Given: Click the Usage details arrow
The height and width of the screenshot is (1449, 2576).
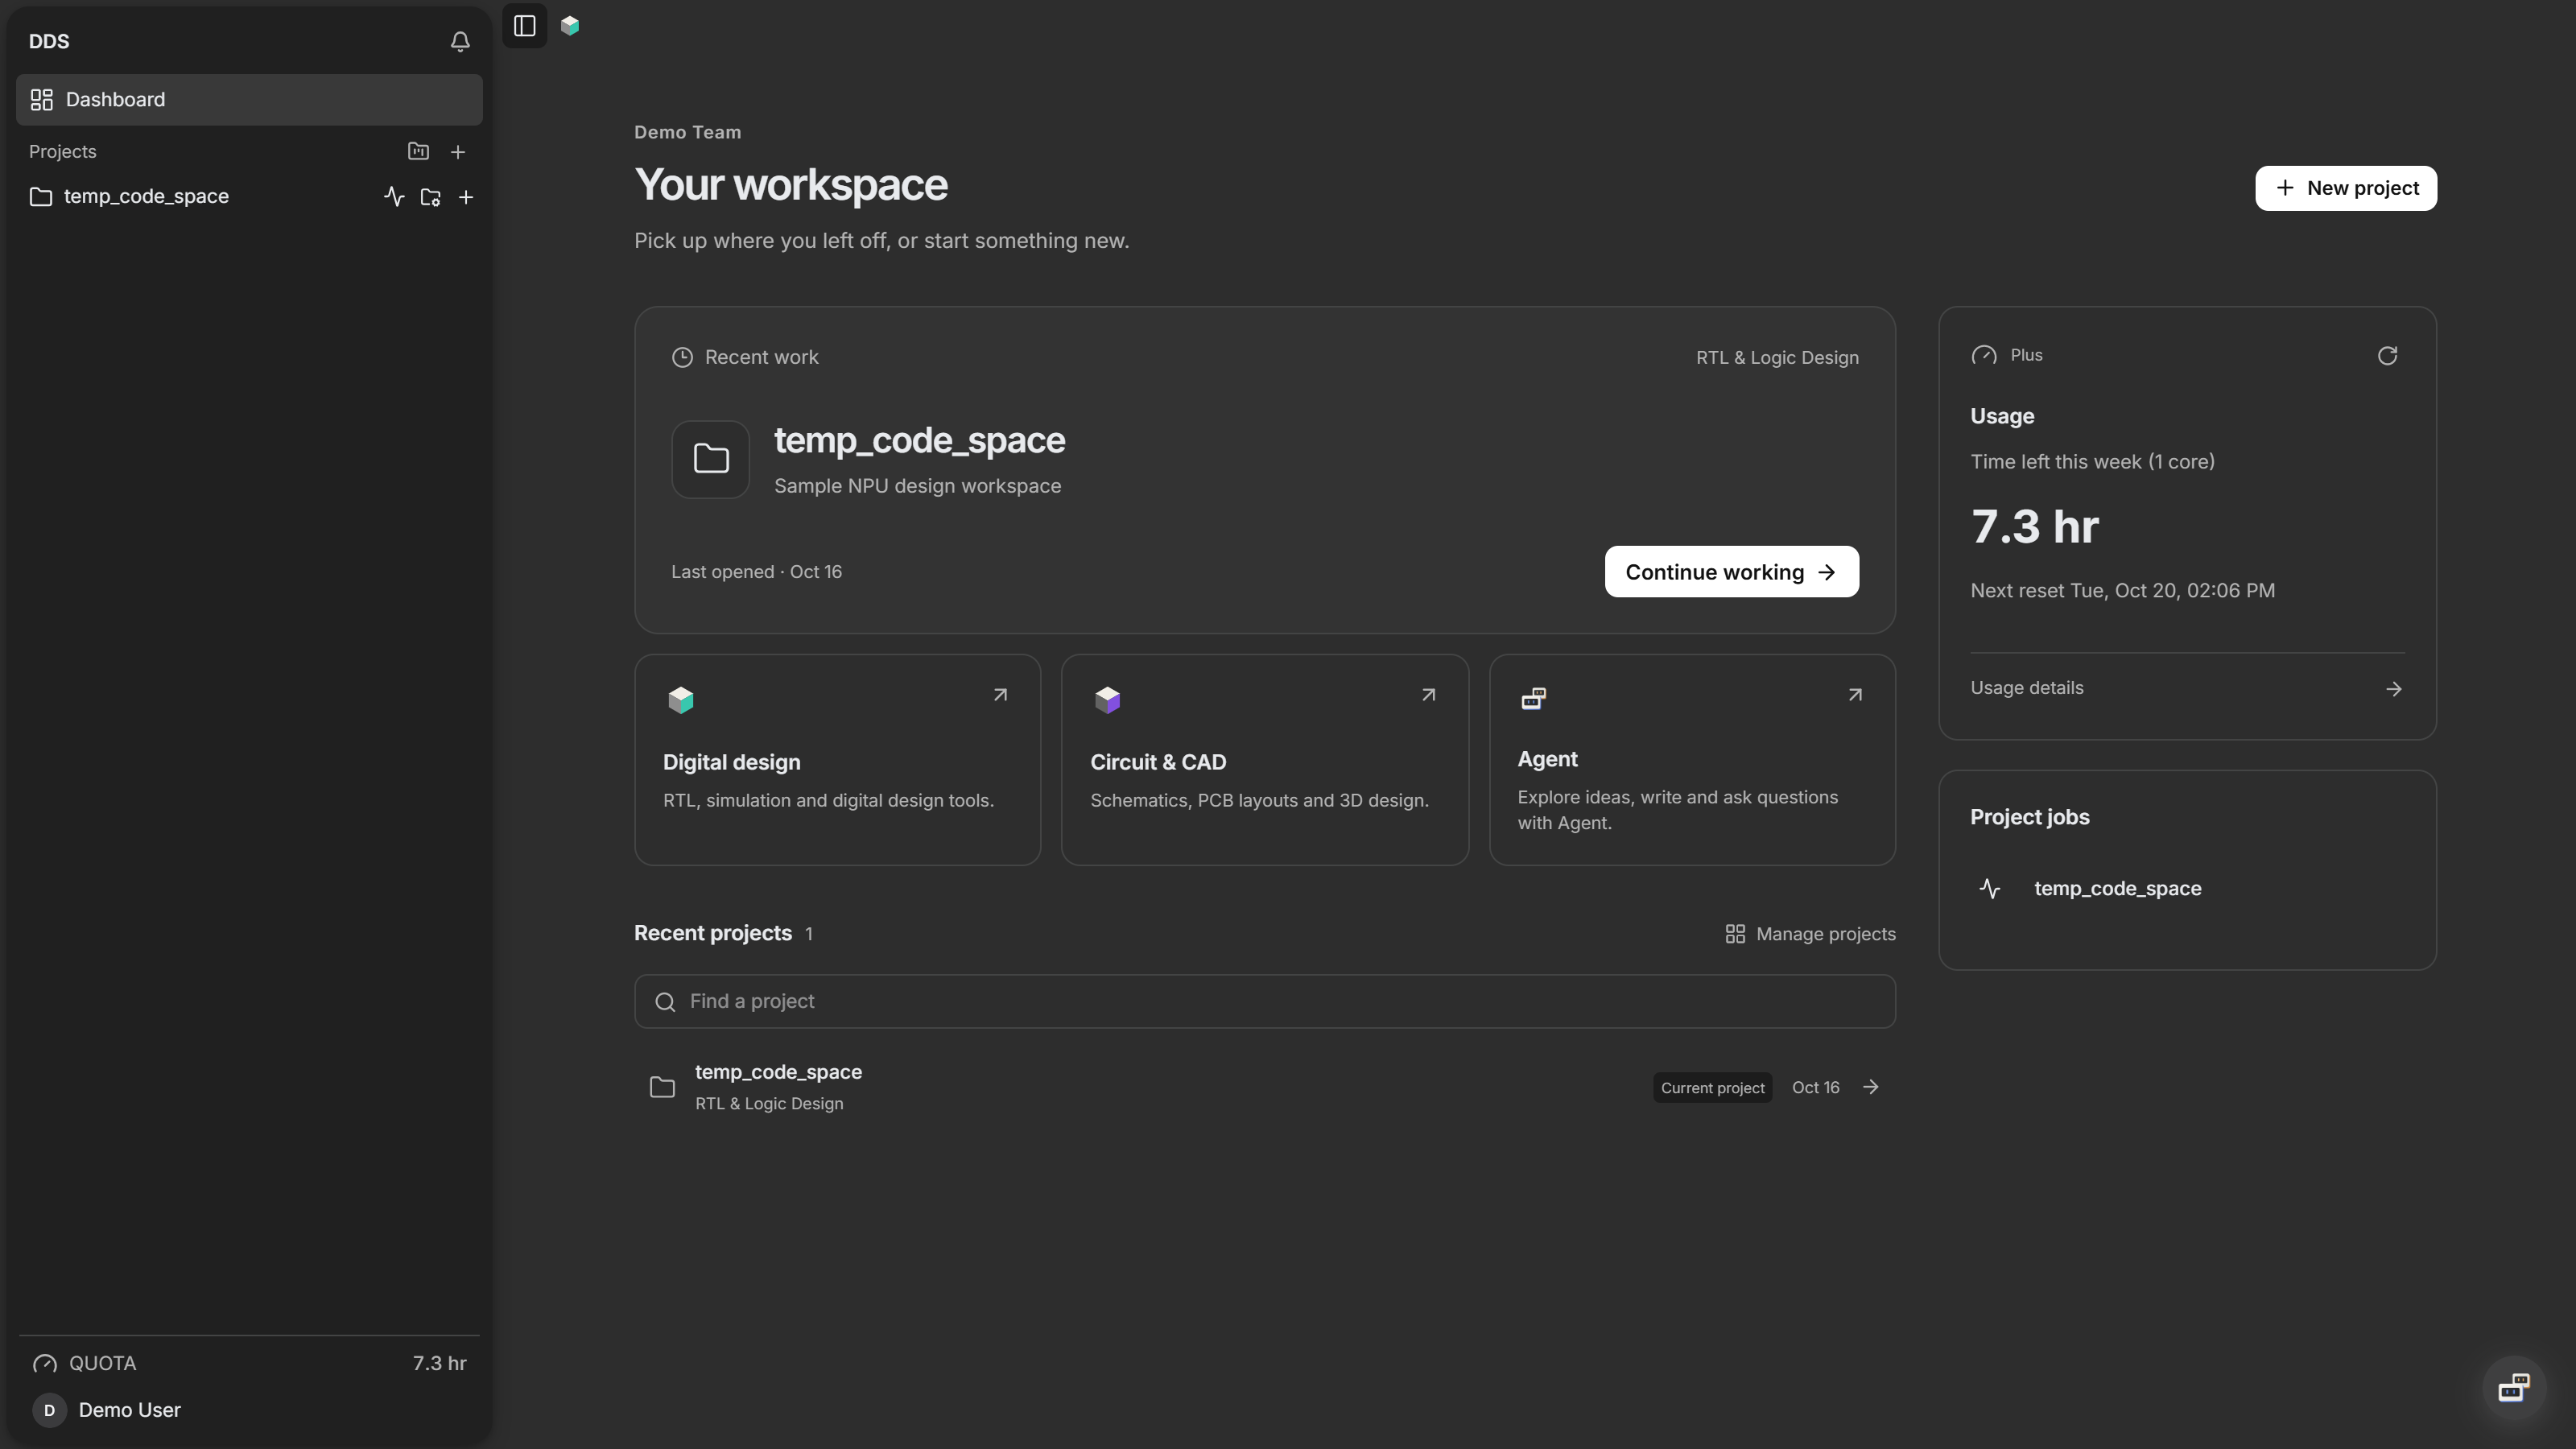Looking at the screenshot, I should click(2394, 689).
